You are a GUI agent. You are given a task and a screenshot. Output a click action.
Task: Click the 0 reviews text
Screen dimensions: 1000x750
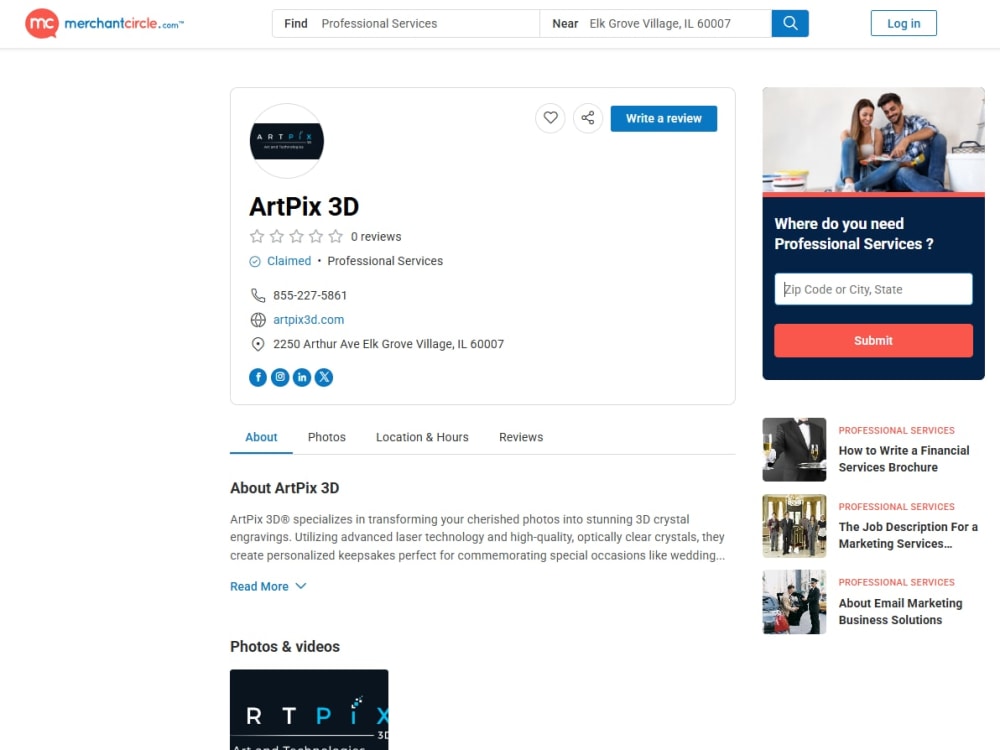pyautogui.click(x=376, y=237)
